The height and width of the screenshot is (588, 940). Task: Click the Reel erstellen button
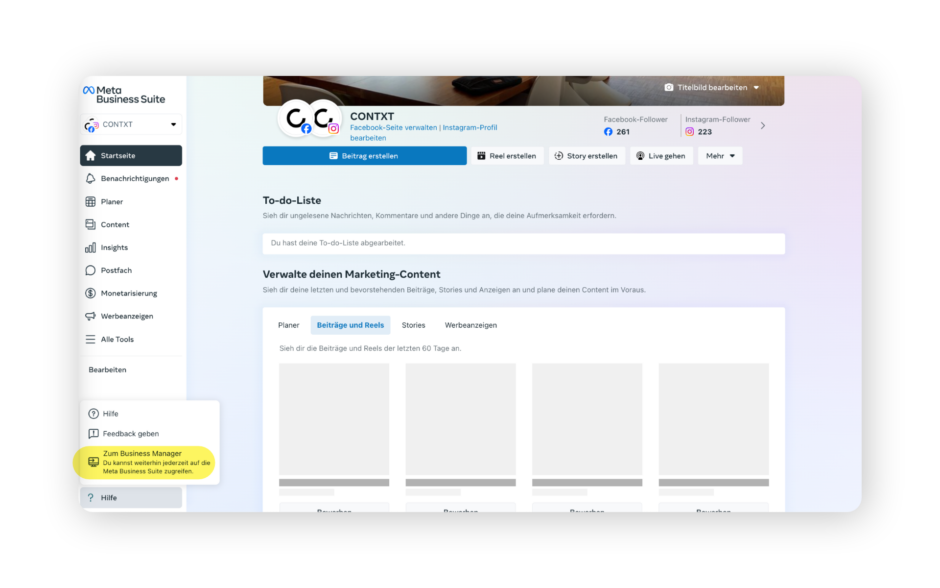click(x=507, y=156)
